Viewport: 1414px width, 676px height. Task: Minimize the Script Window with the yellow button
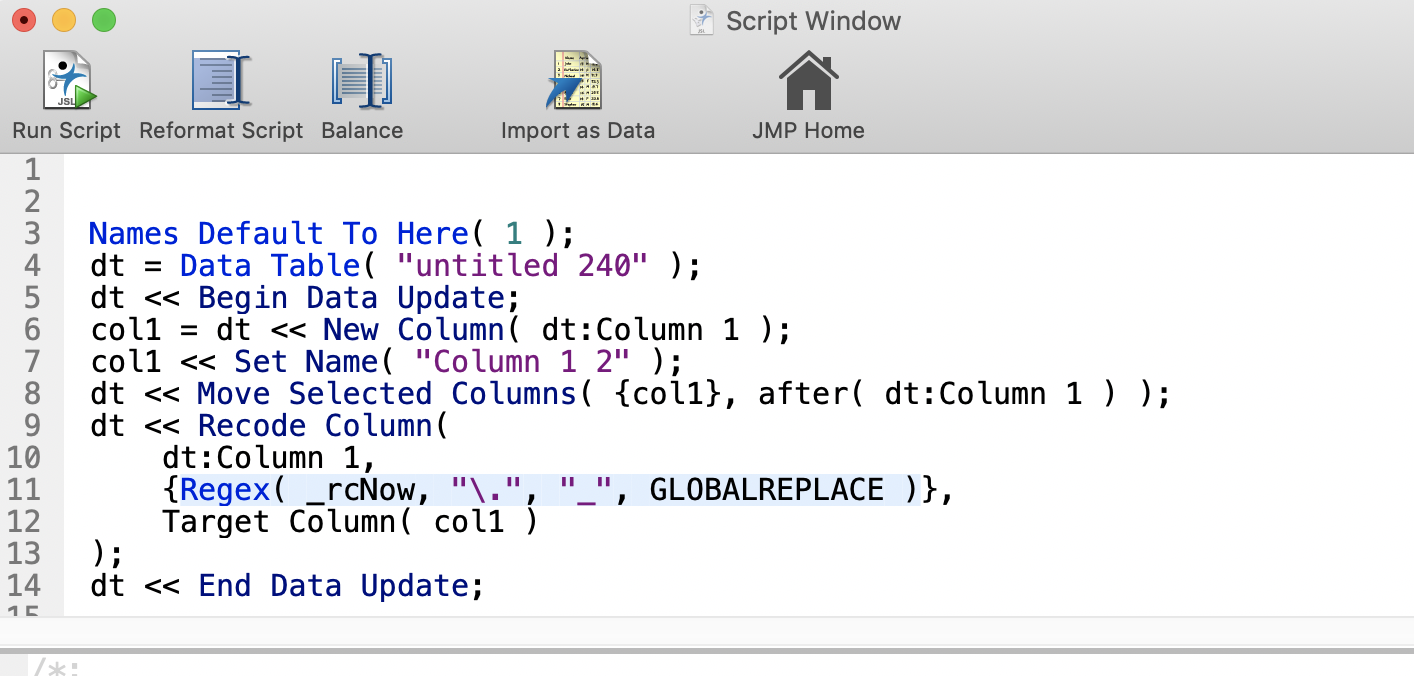pyautogui.click(x=64, y=19)
